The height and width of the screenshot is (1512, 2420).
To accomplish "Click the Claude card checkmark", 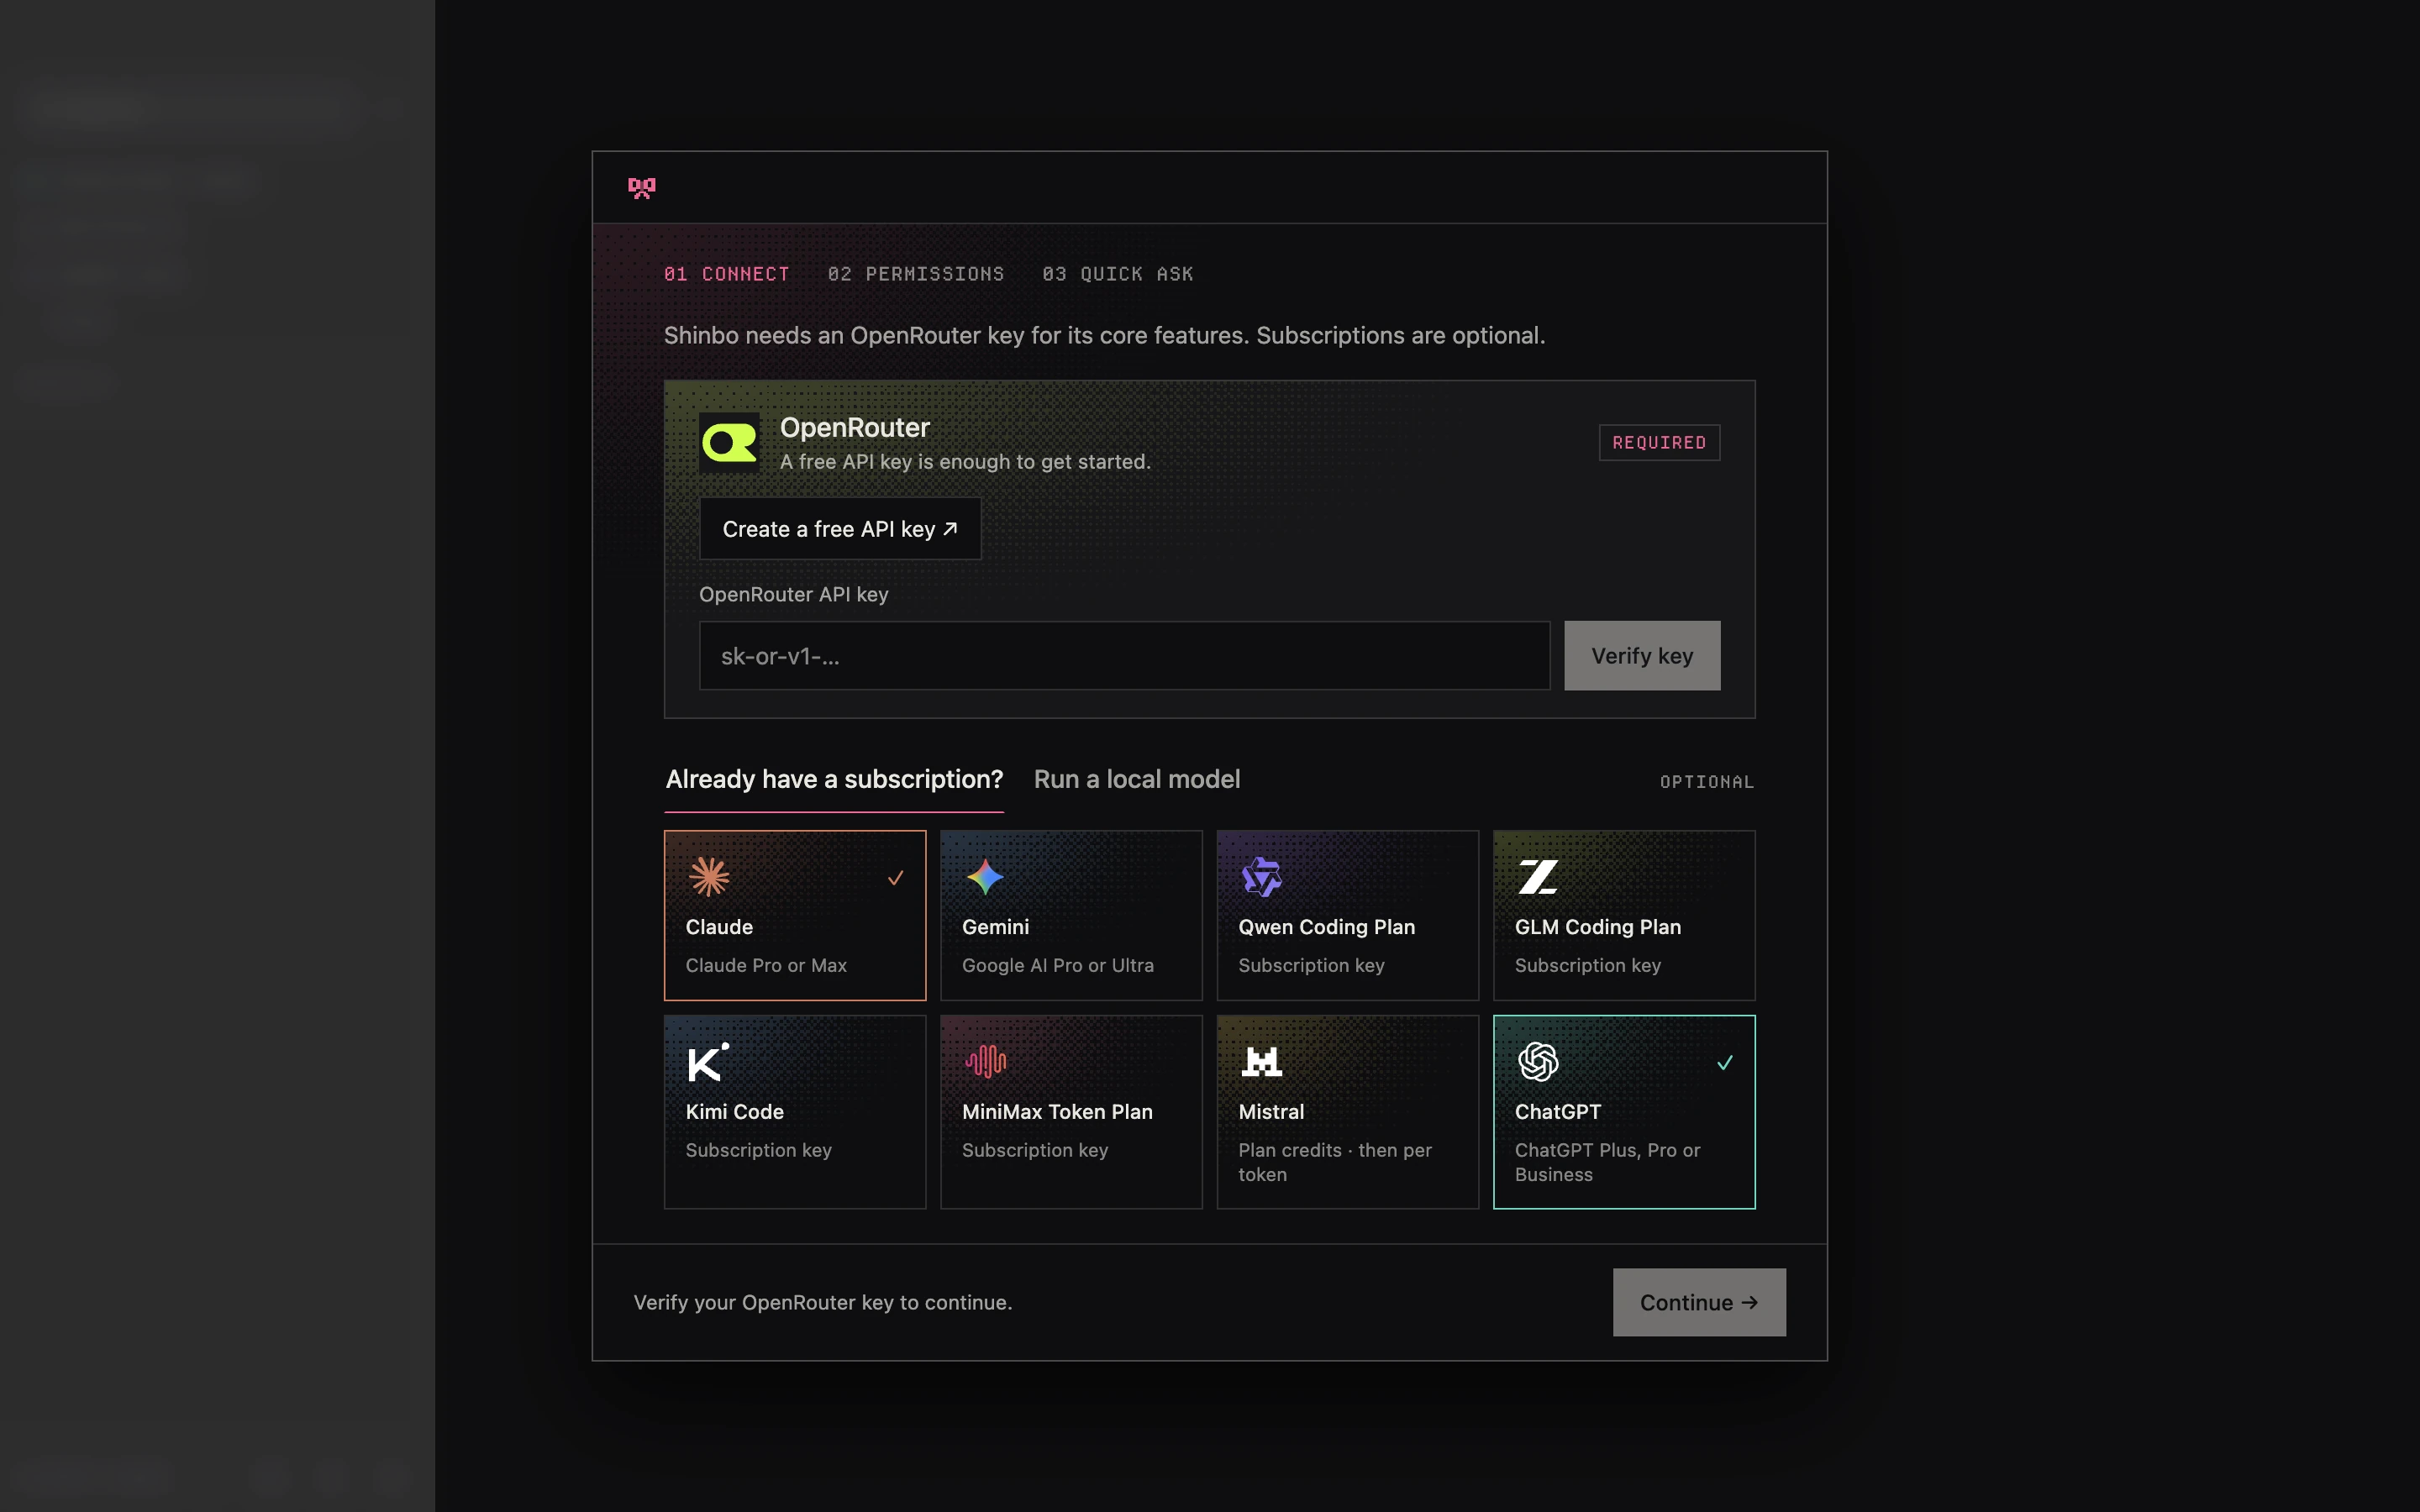I will coord(895,878).
